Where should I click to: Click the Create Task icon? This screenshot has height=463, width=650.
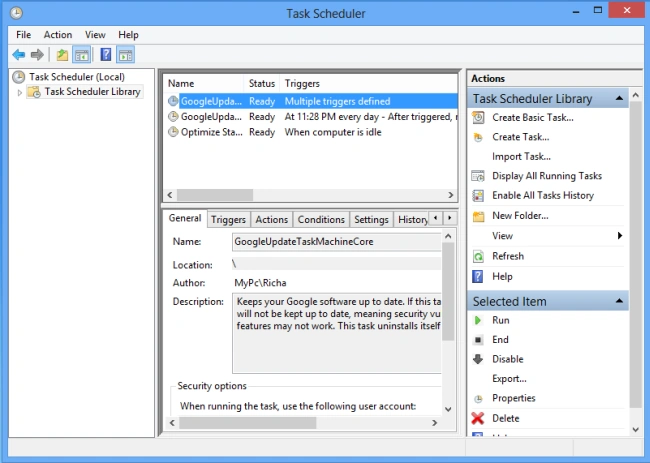[478, 137]
